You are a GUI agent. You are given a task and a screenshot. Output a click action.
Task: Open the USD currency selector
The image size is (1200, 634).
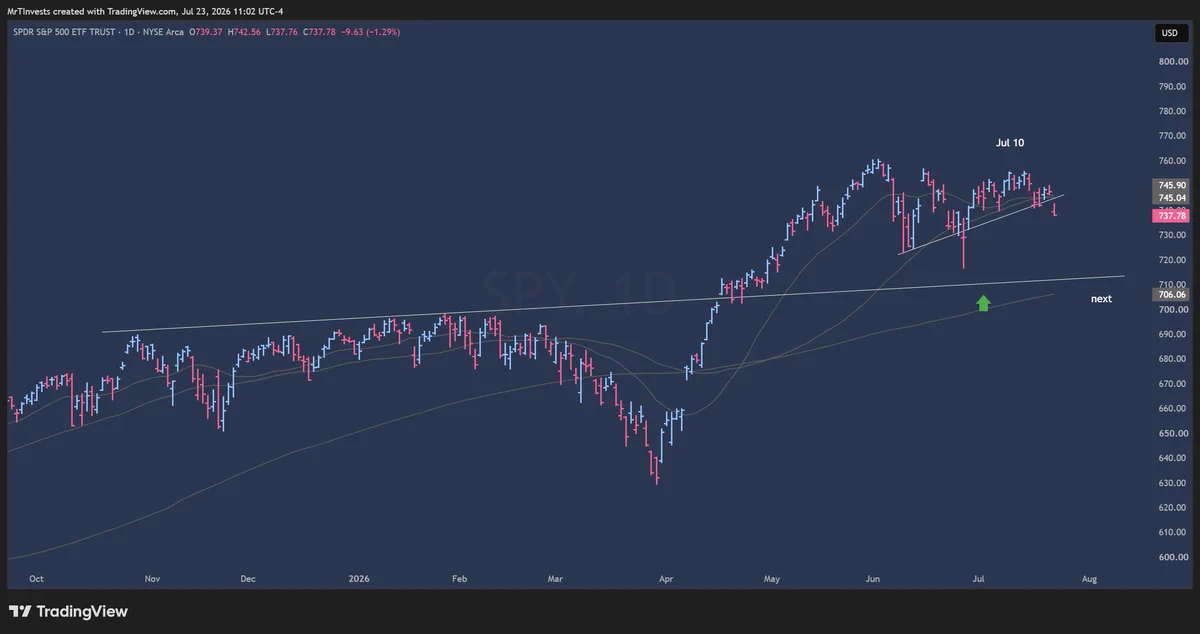[x=1169, y=33]
